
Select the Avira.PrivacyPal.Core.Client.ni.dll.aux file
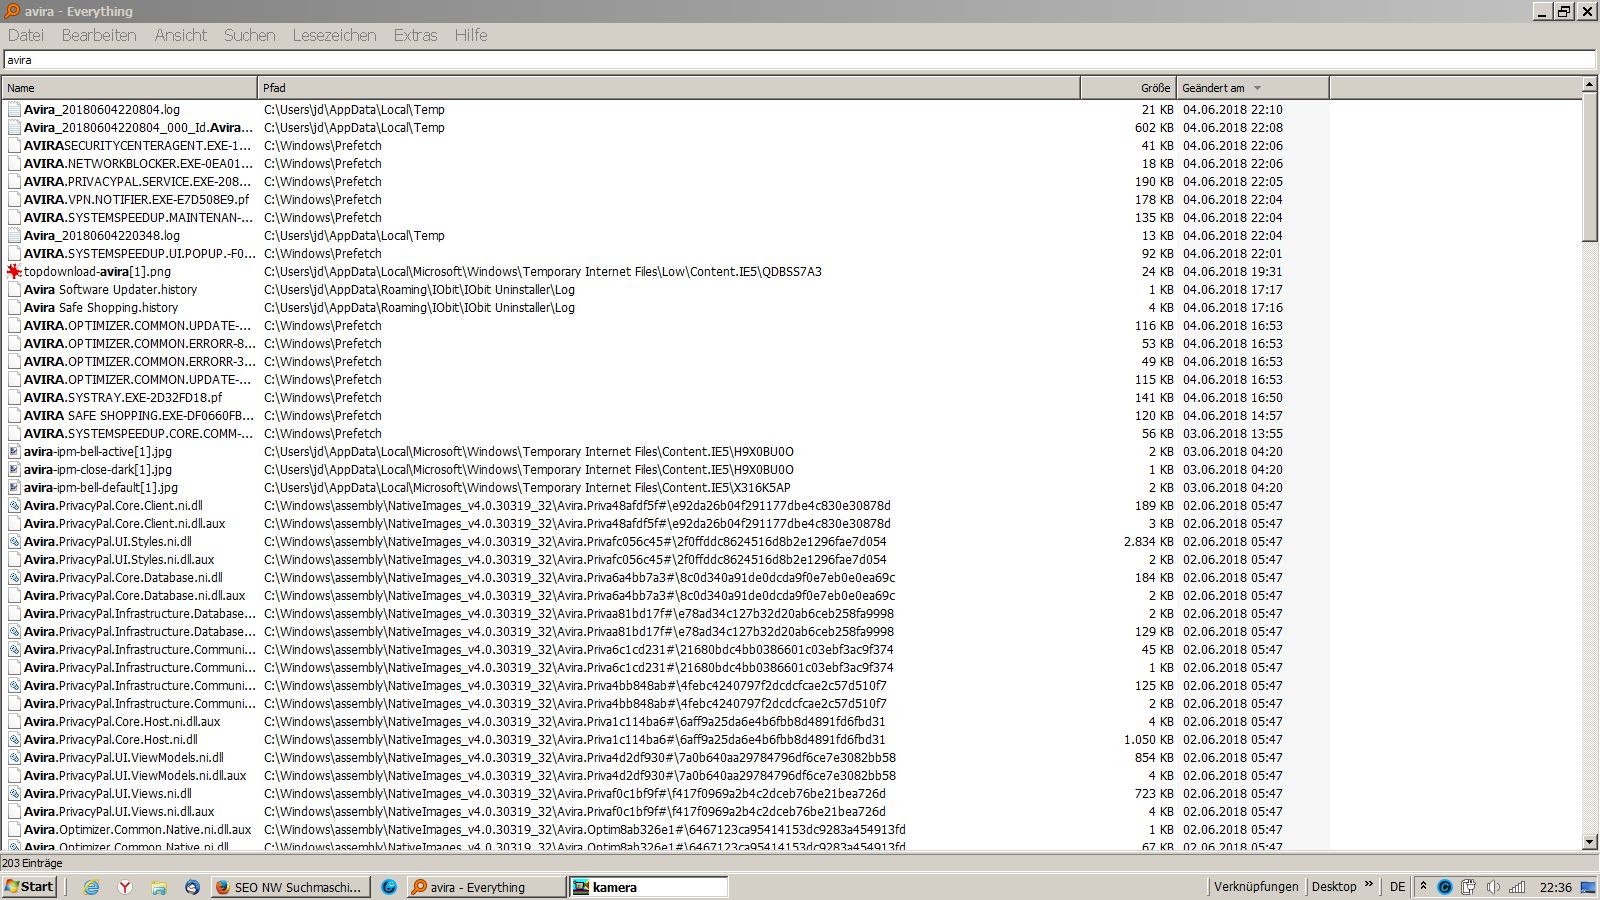tap(125, 524)
